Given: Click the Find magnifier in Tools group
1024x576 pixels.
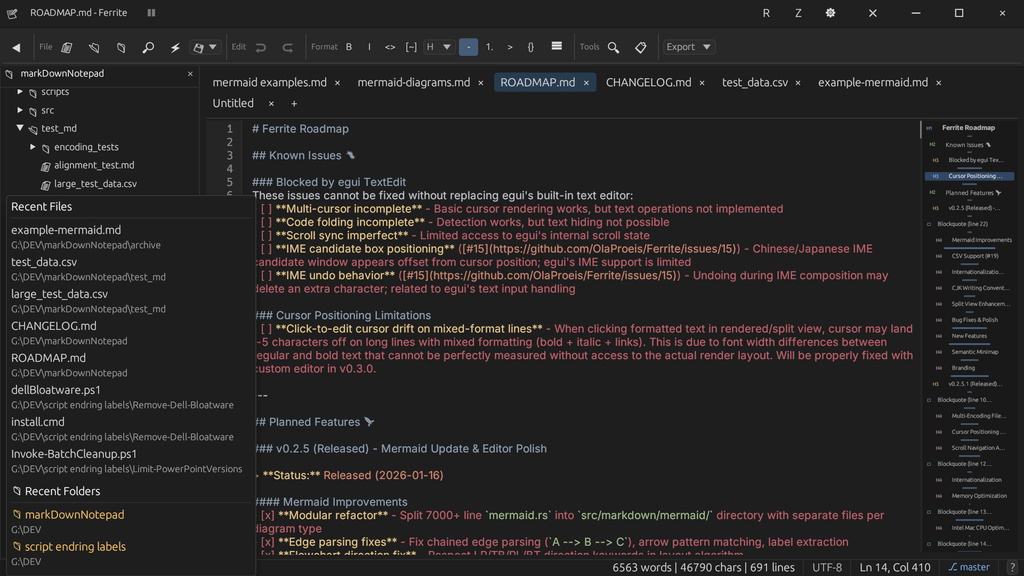Looking at the screenshot, I should pyautogui.click(x=613, y=47).
